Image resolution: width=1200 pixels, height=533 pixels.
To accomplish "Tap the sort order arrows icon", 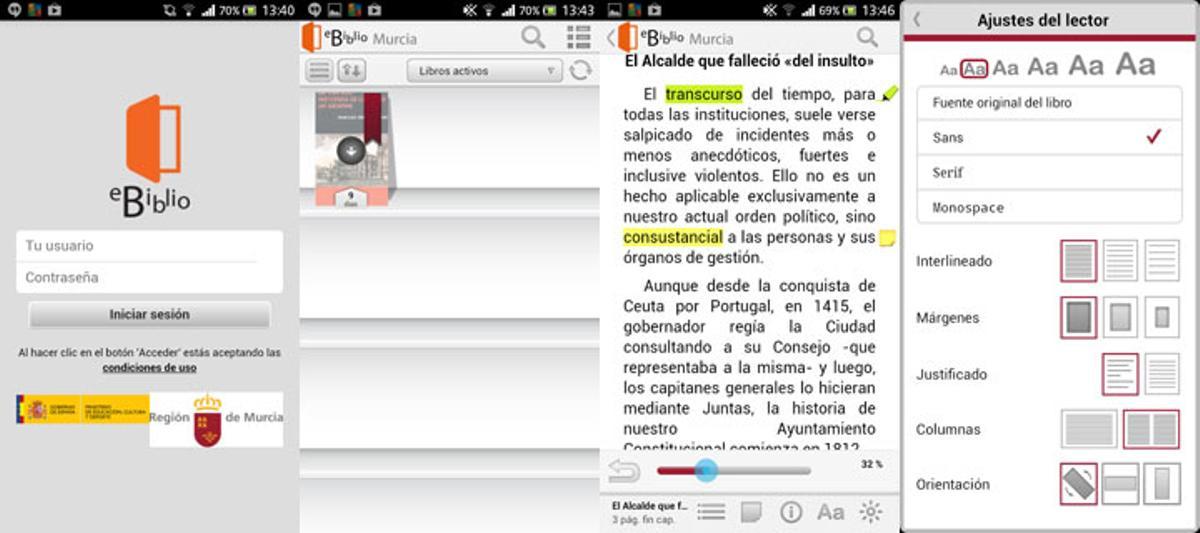I will pos(351,71).
